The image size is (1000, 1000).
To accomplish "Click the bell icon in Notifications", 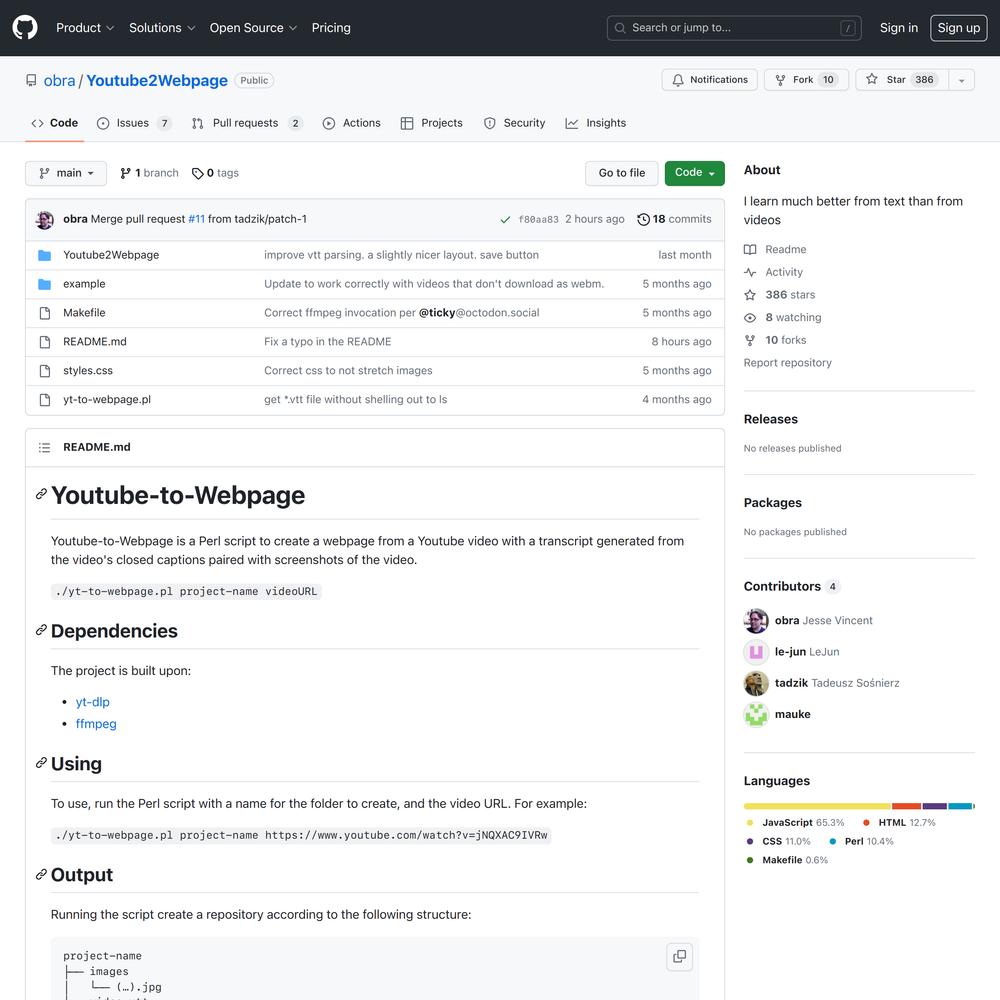I will tap(677, 80).
